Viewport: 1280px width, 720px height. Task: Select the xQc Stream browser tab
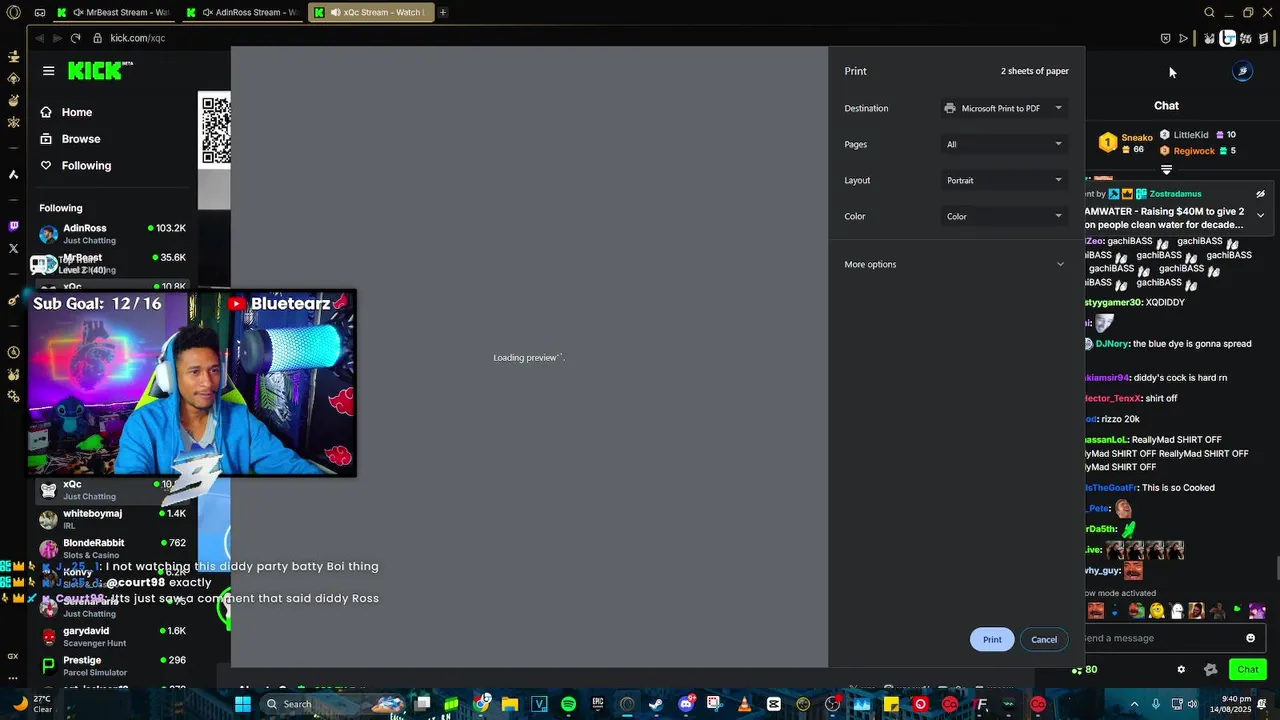click(370, 12)
